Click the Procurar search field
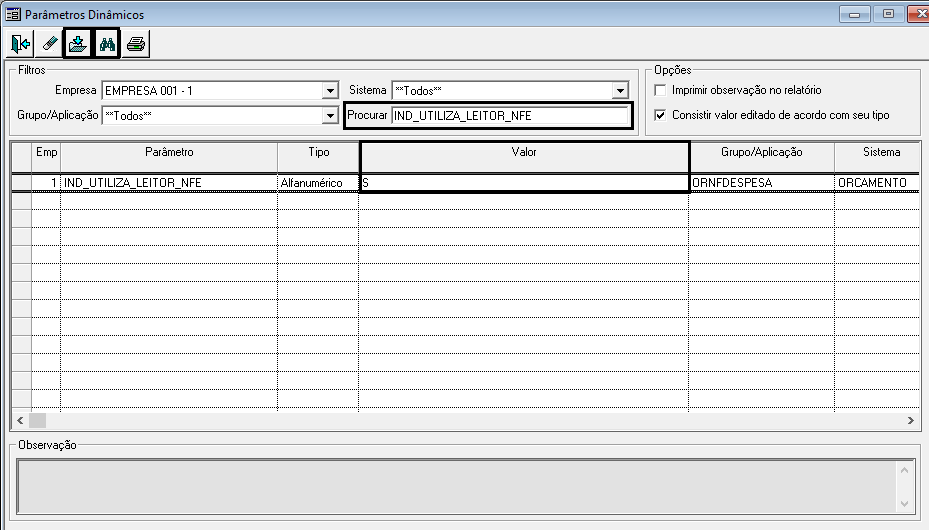This screenshot has height=530, width=929. 510,115
